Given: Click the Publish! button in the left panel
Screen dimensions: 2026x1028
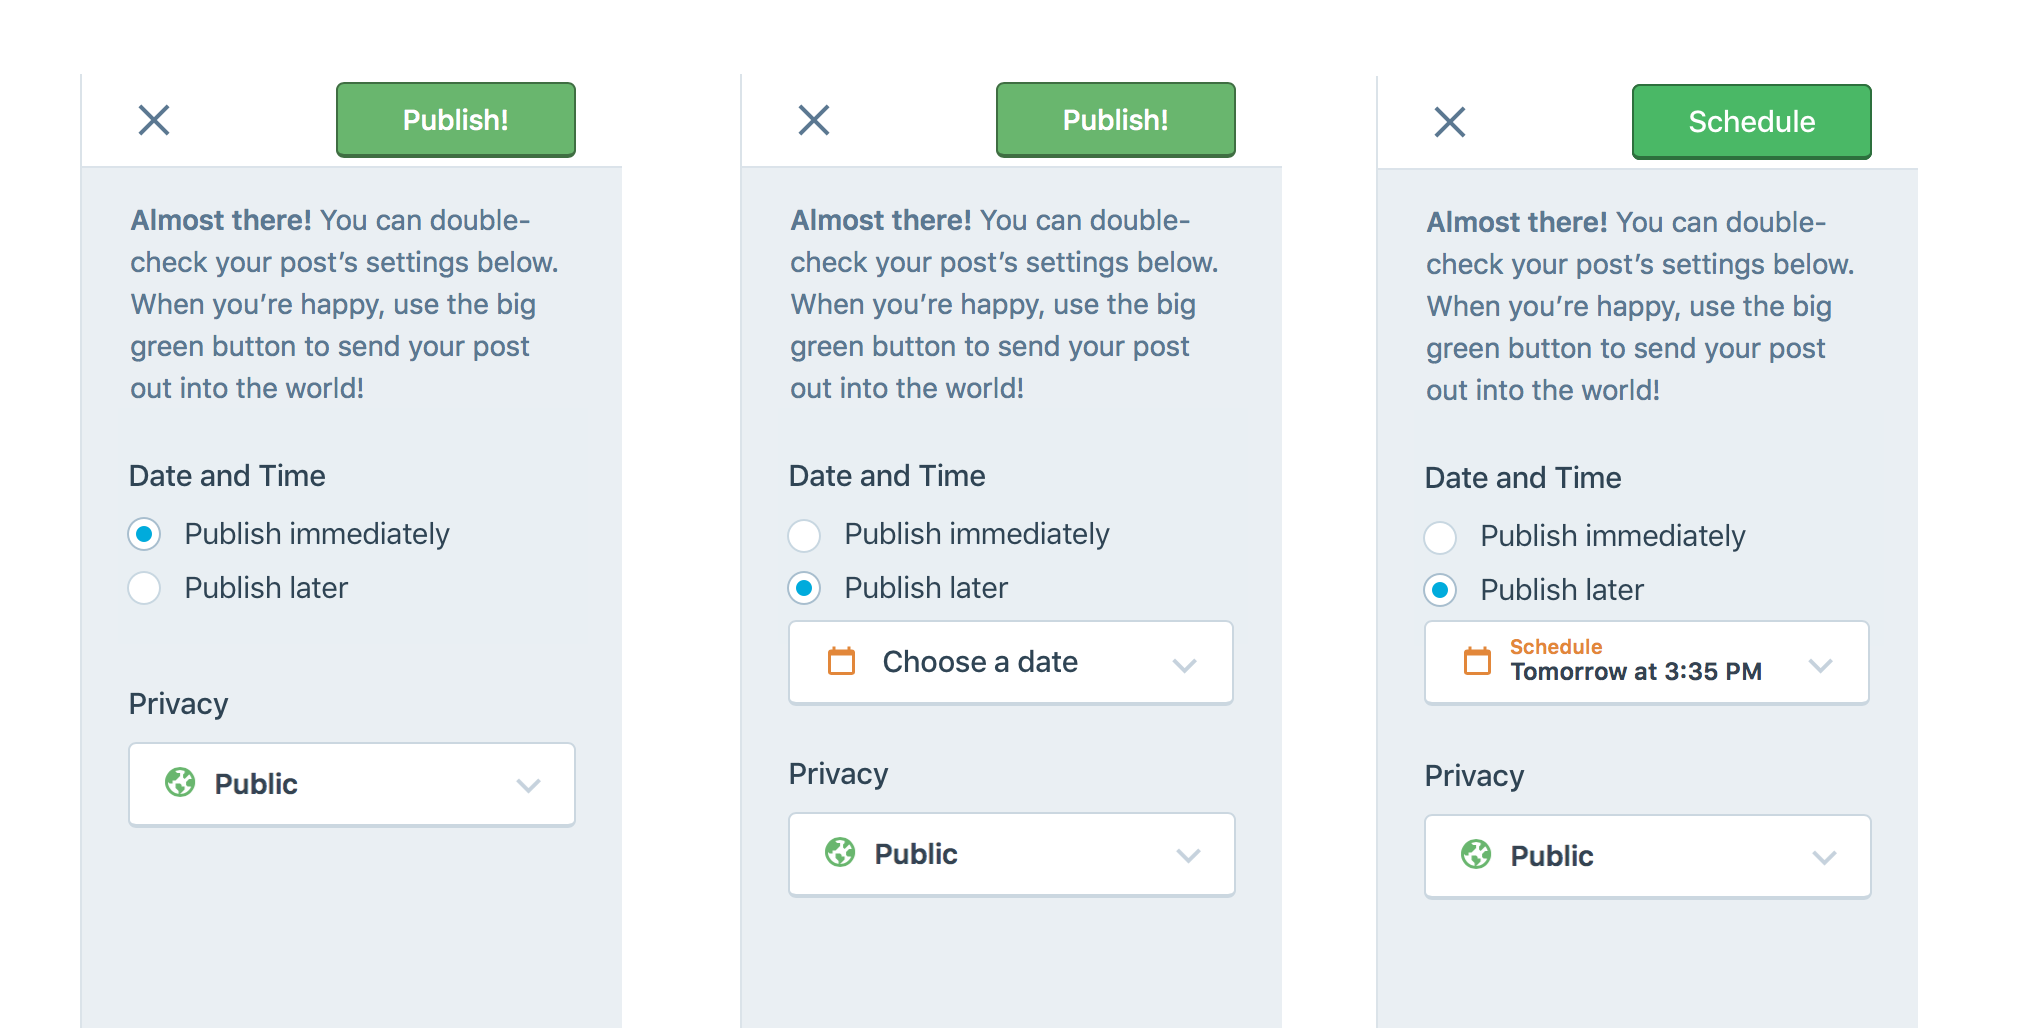Looking at the screenshot, I should pyautogui.click(x=456, y=120).
